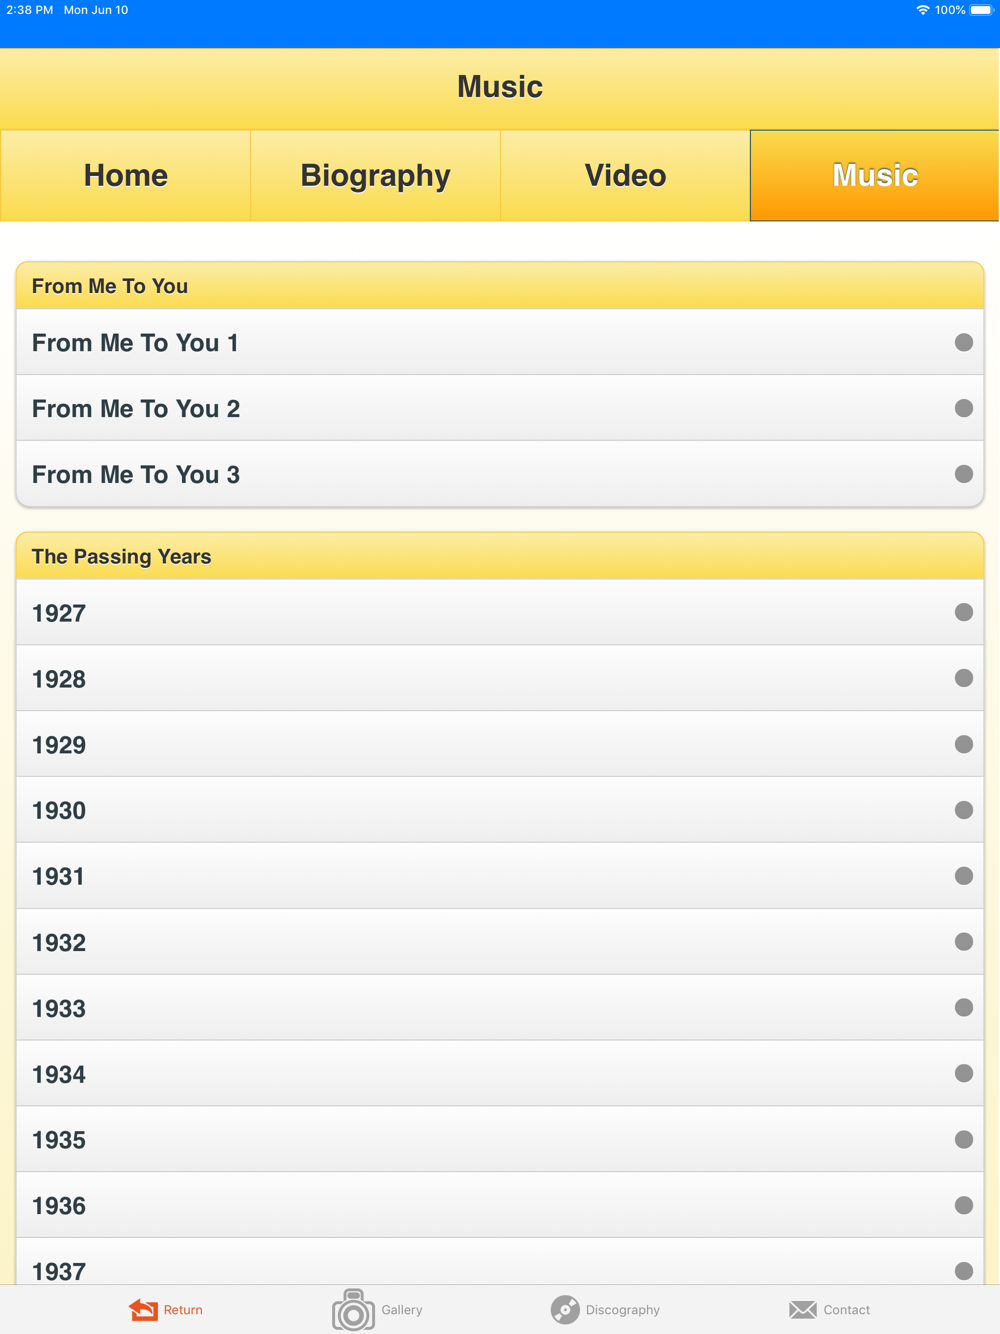
Task: Click the Discography label in bottom bar
Action: pos(622,1310)
